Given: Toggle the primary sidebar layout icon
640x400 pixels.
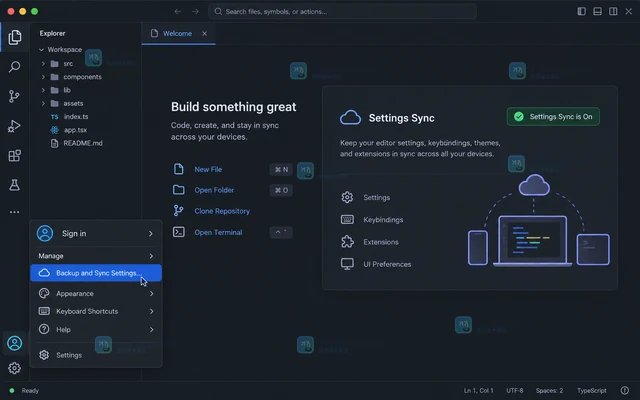Looking at the screenshot, I should pyautogui.click(x=582, y=11).
